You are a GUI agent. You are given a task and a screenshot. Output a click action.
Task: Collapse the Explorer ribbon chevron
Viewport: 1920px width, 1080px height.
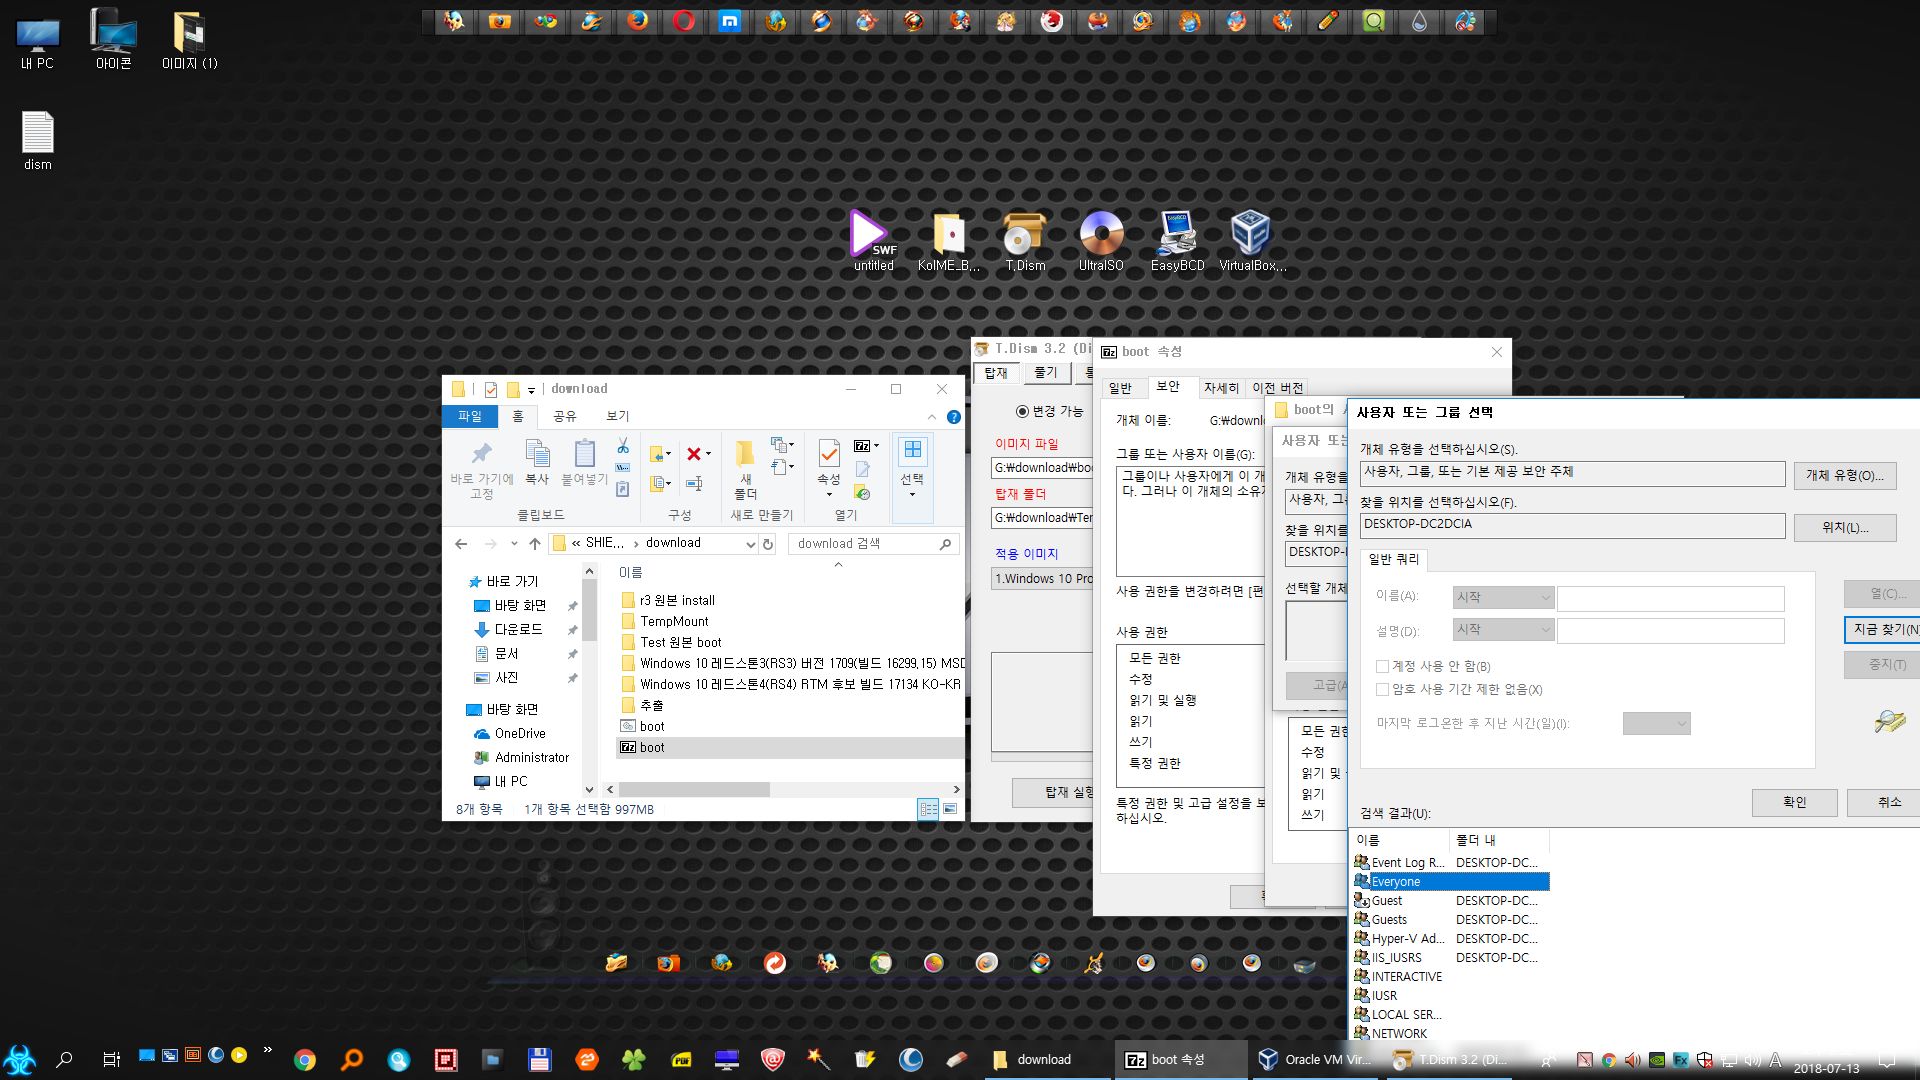(932, 417)
